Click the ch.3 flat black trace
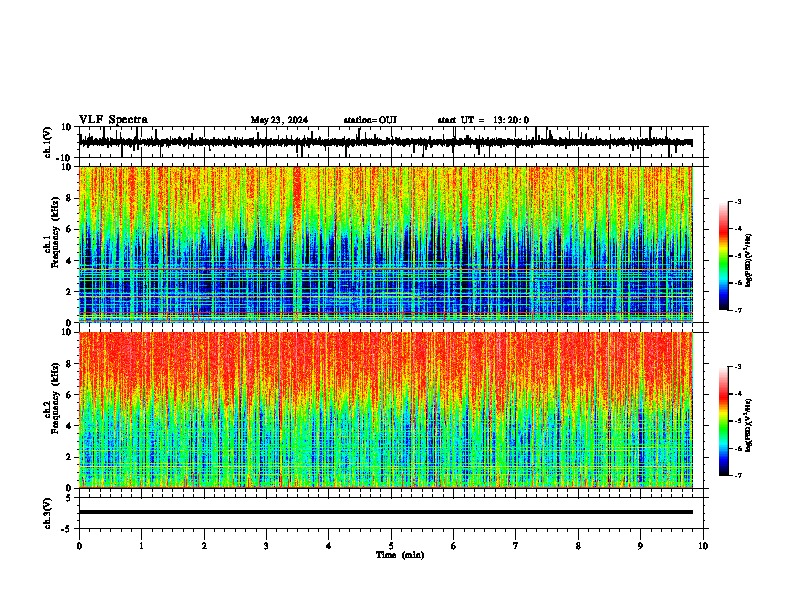792x612 pixels. [x=386, y=512]
